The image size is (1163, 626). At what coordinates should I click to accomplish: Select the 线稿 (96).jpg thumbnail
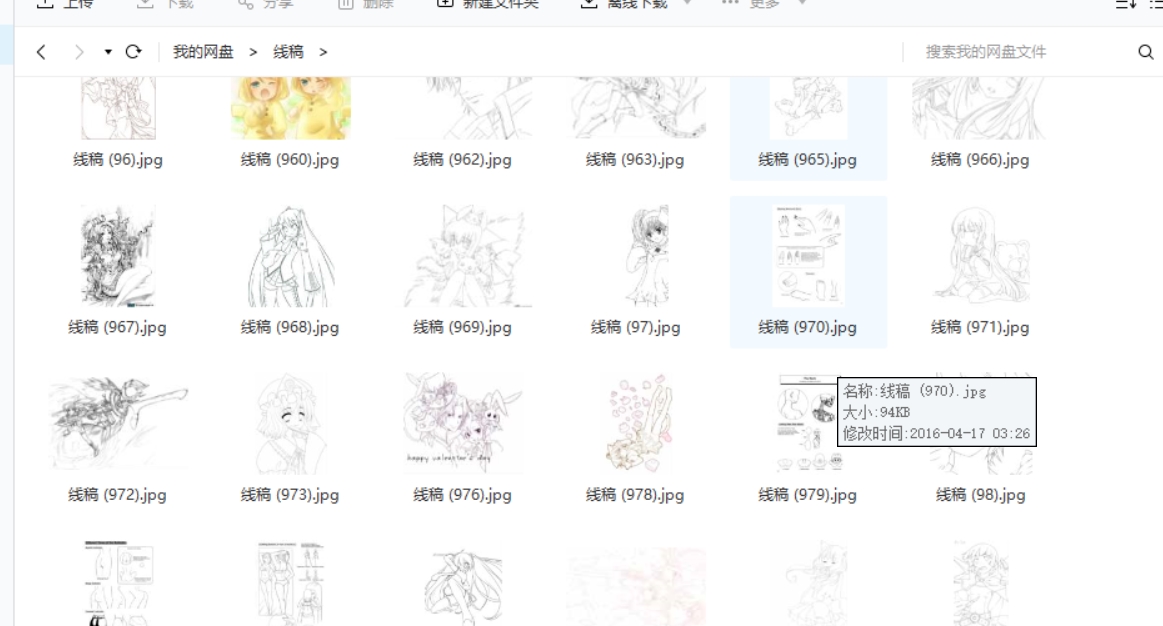[118, 108]
